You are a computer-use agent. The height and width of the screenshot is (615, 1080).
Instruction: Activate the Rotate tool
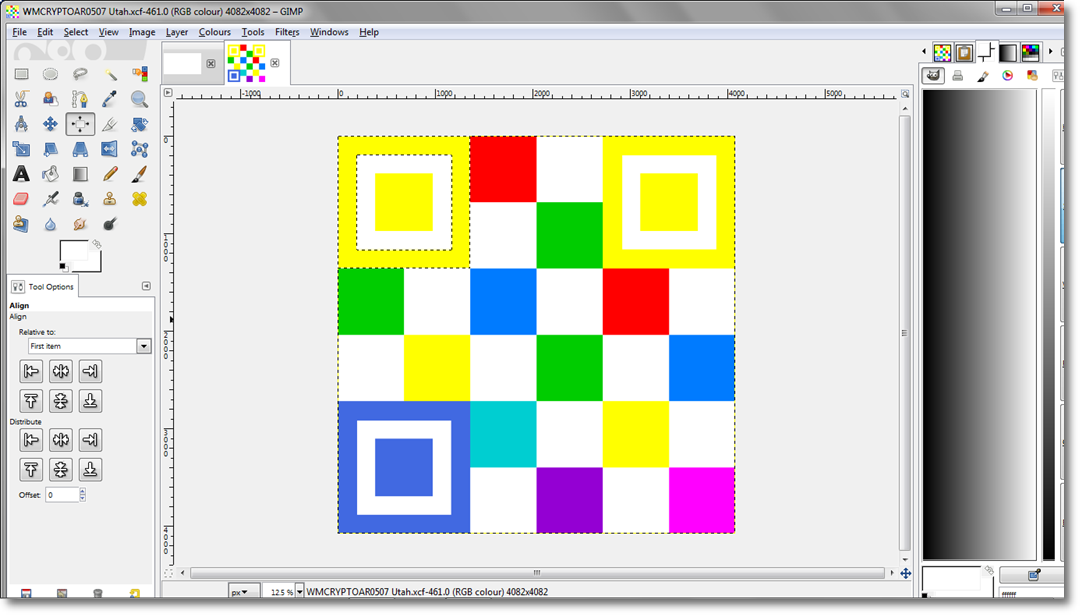[x=140, y=124]
